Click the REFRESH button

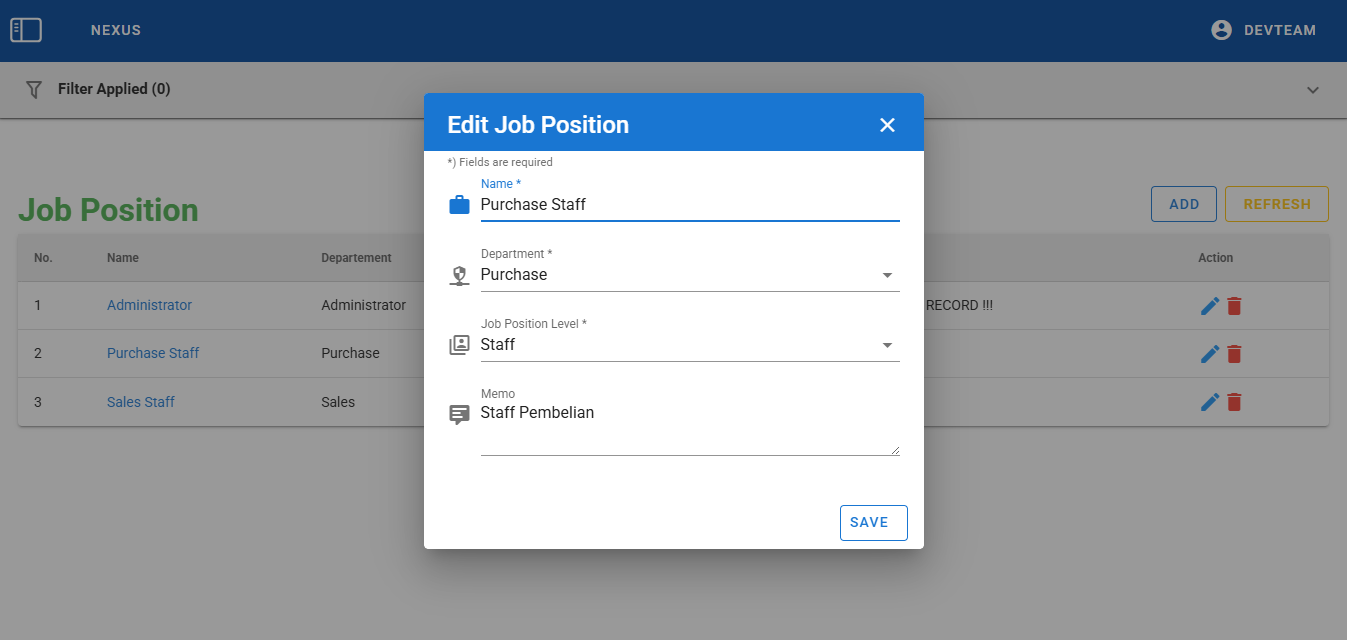tap(1276, 204)
